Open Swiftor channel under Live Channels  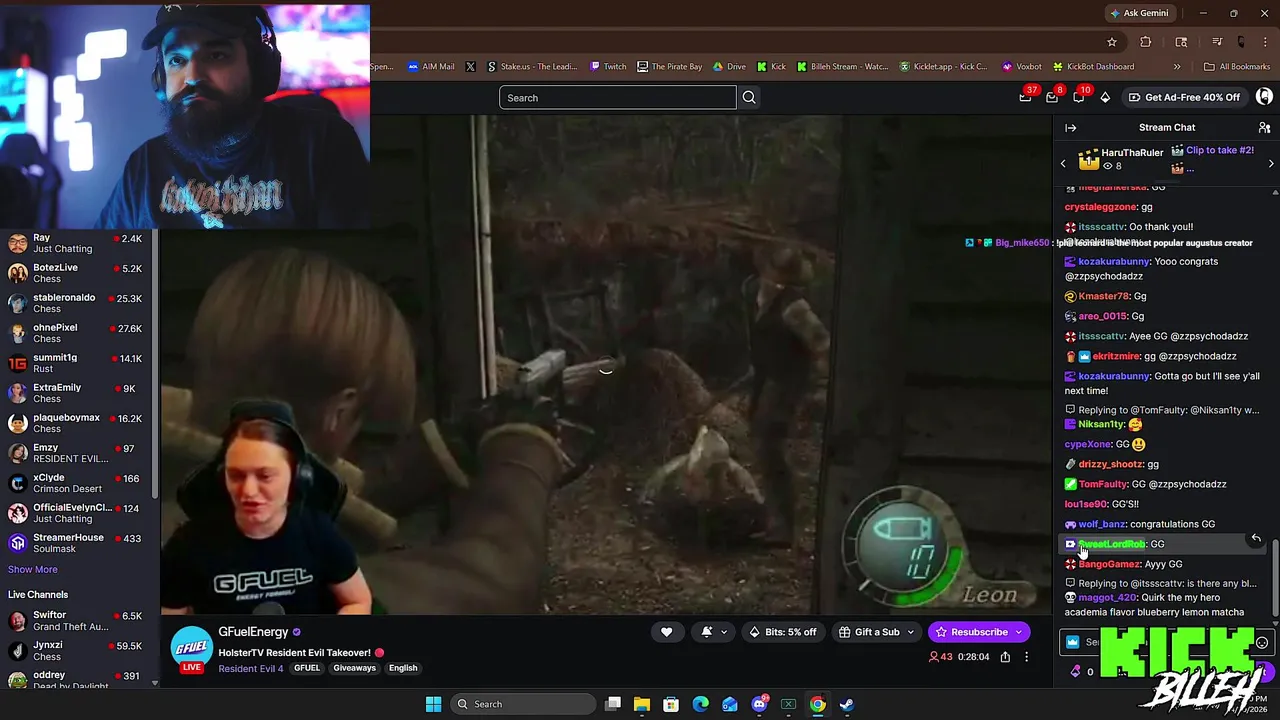[76, 621]
